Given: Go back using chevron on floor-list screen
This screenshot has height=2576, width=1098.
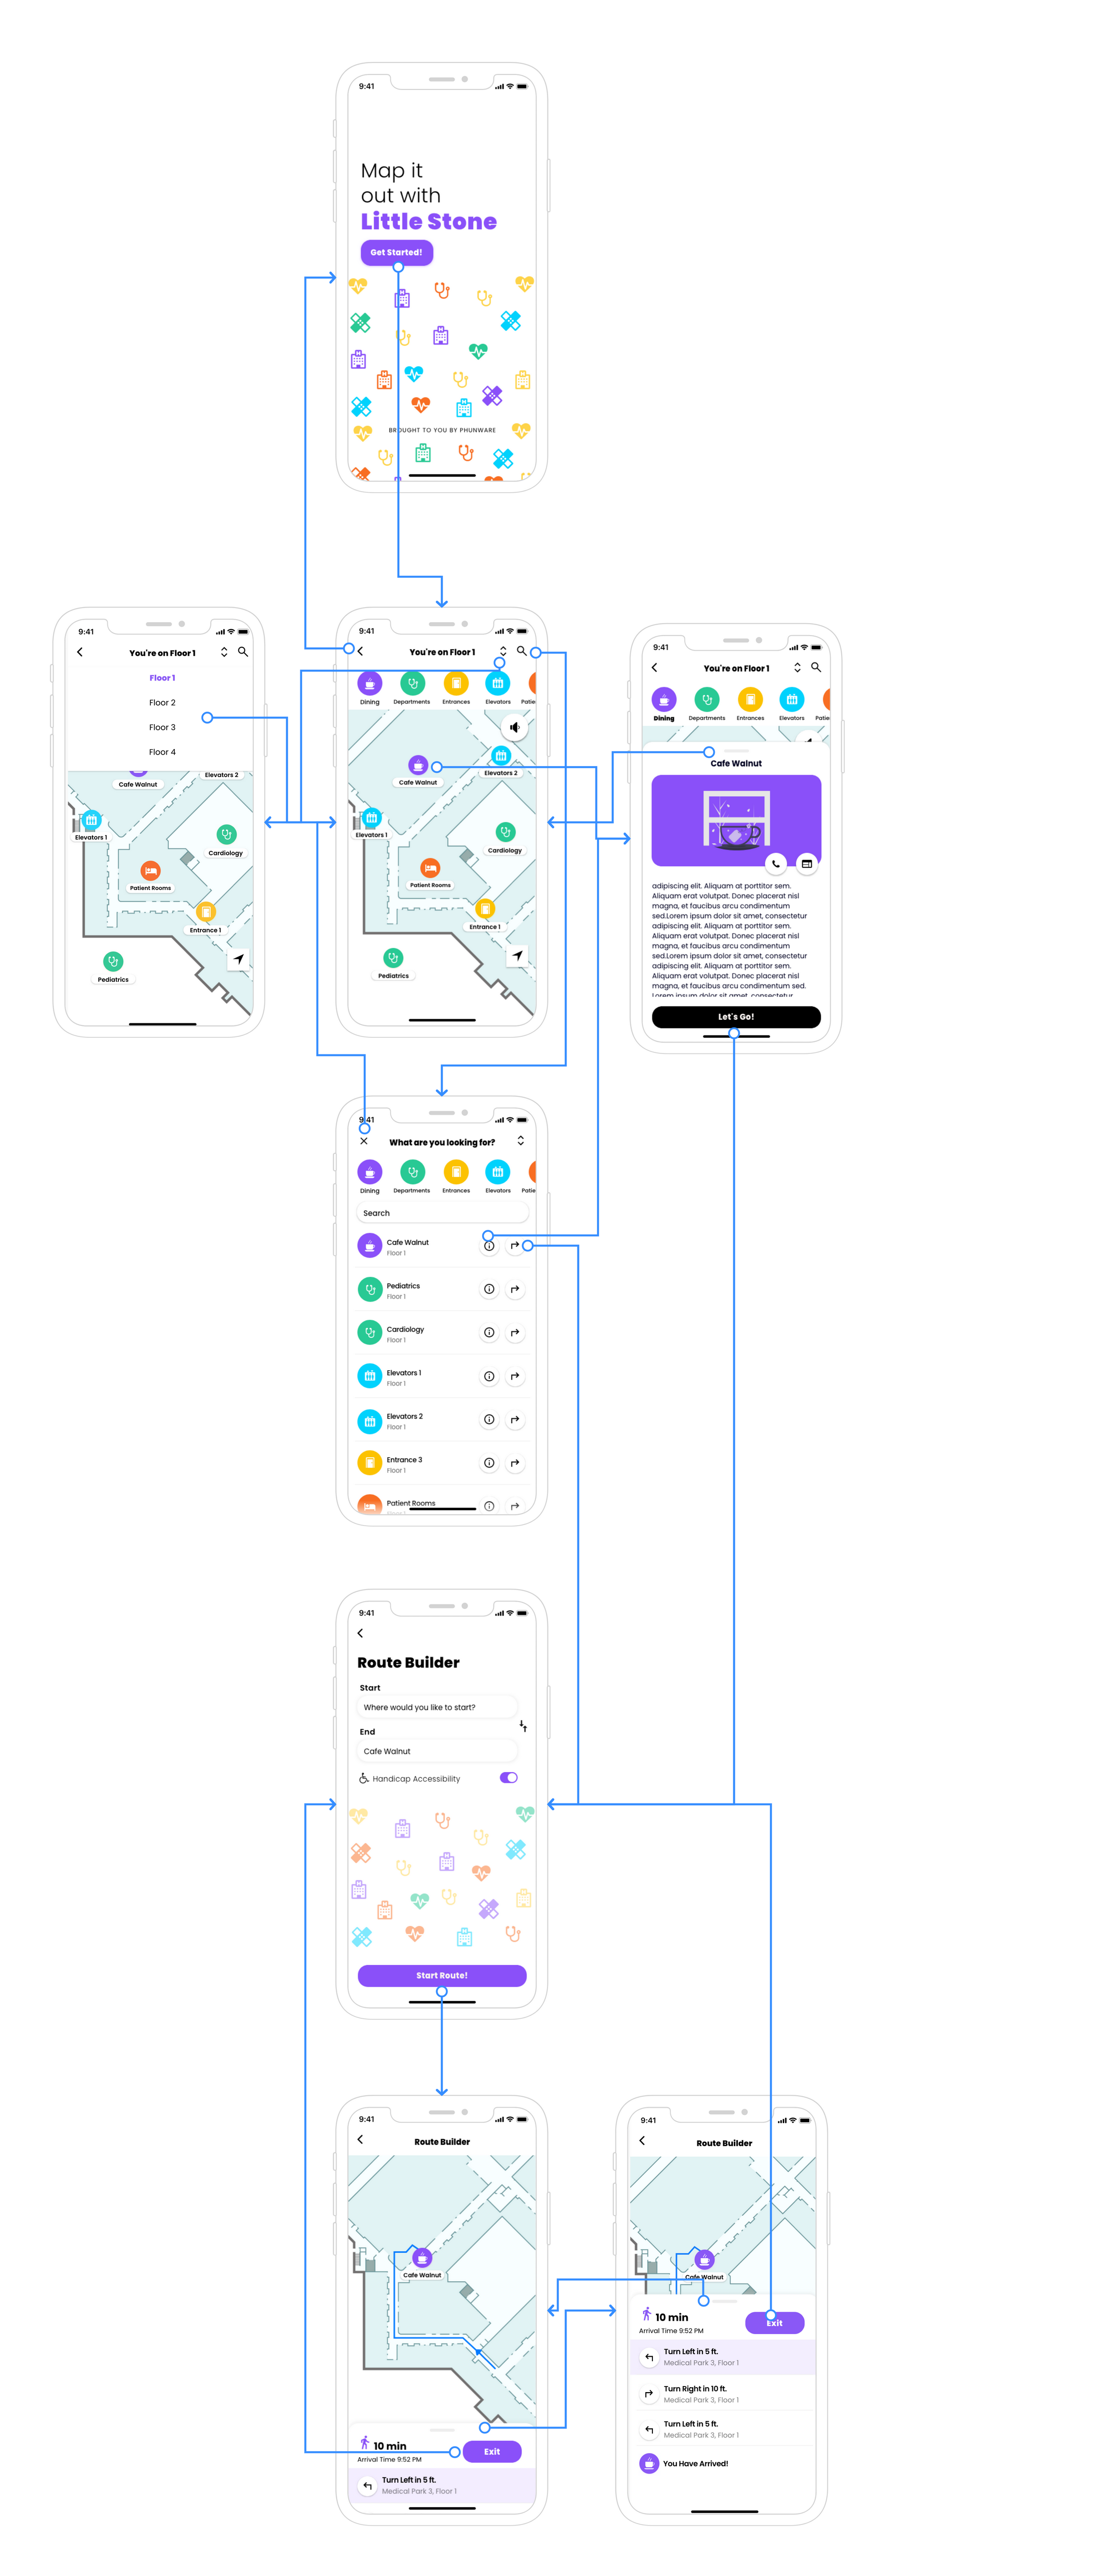Looking at the screenshot, I should (80, 652).
